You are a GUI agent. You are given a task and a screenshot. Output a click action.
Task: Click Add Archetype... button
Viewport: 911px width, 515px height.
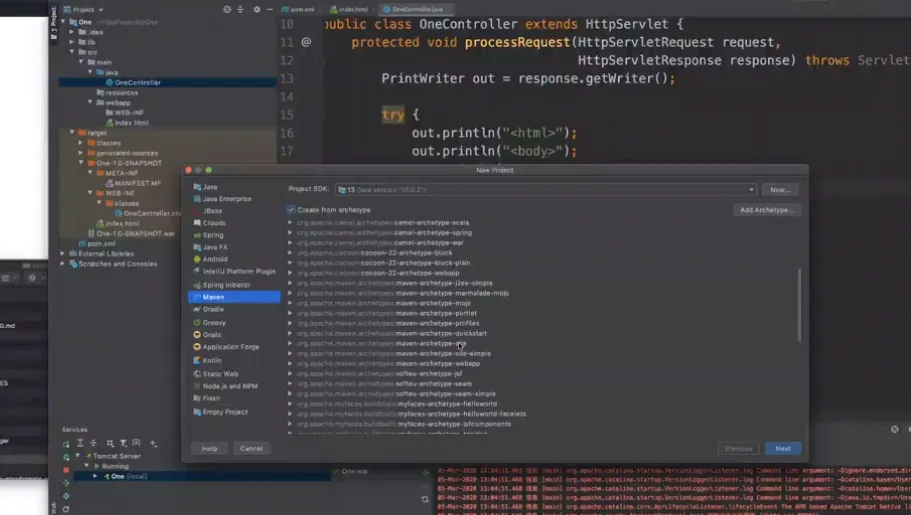pos(766,210)
